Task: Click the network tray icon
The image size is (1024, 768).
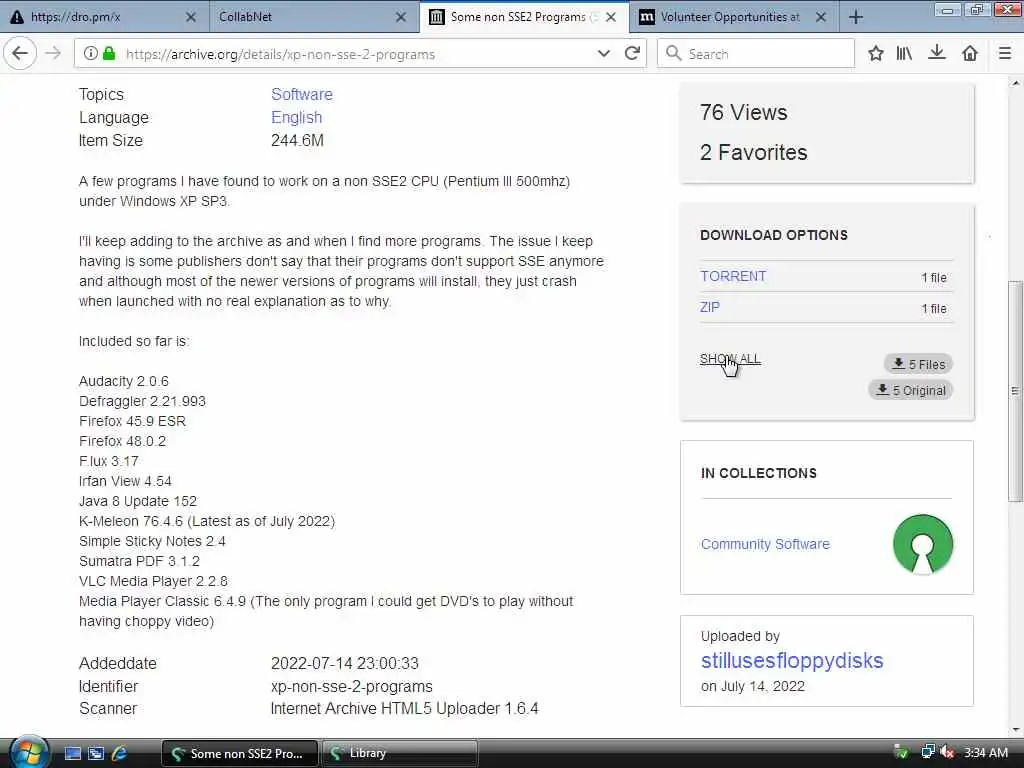Action: coord(927,752)
